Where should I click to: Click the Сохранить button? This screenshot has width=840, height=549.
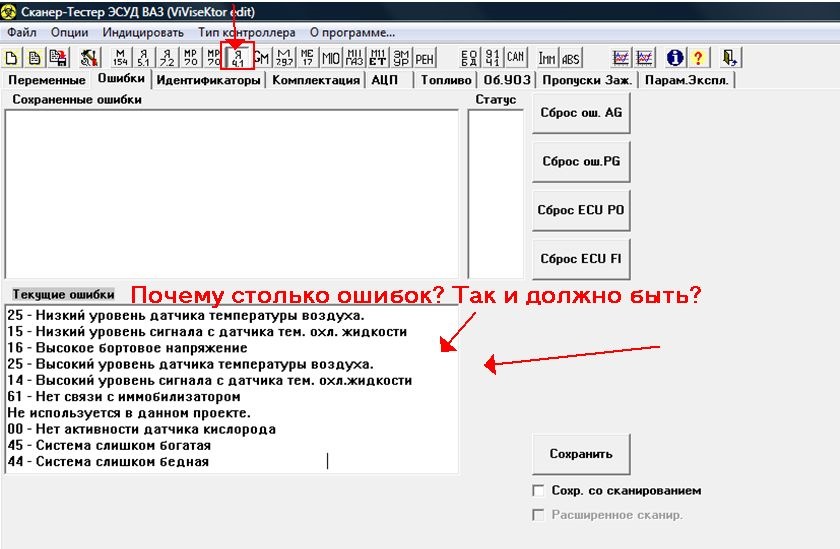pos(581,454)
